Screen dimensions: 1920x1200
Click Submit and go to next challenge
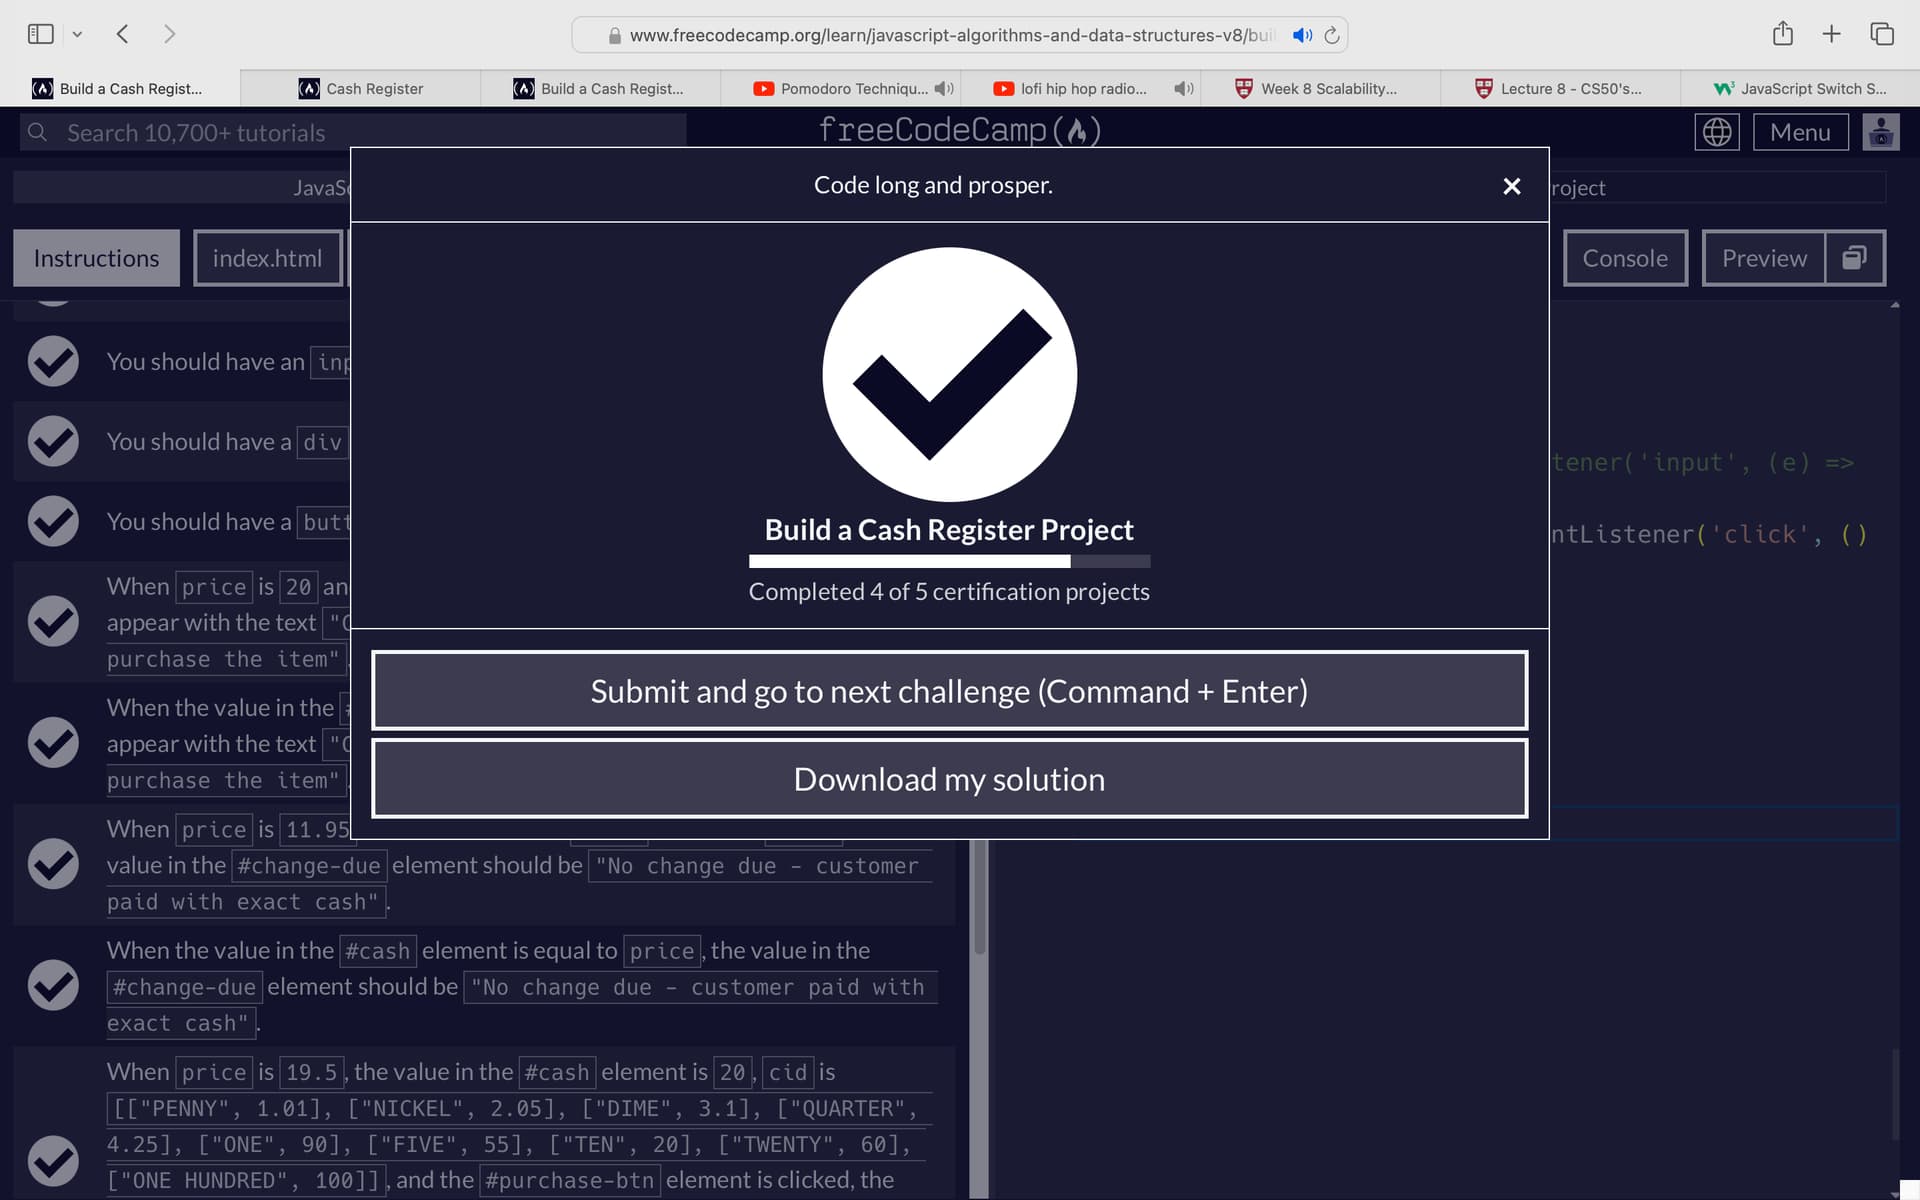point(948,690)
